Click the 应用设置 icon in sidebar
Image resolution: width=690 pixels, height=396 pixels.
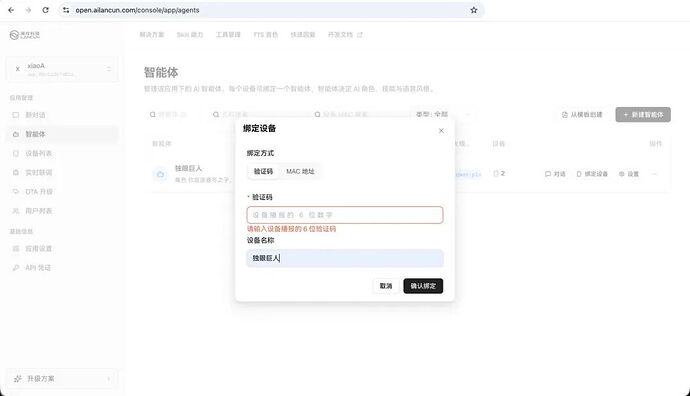16,249
